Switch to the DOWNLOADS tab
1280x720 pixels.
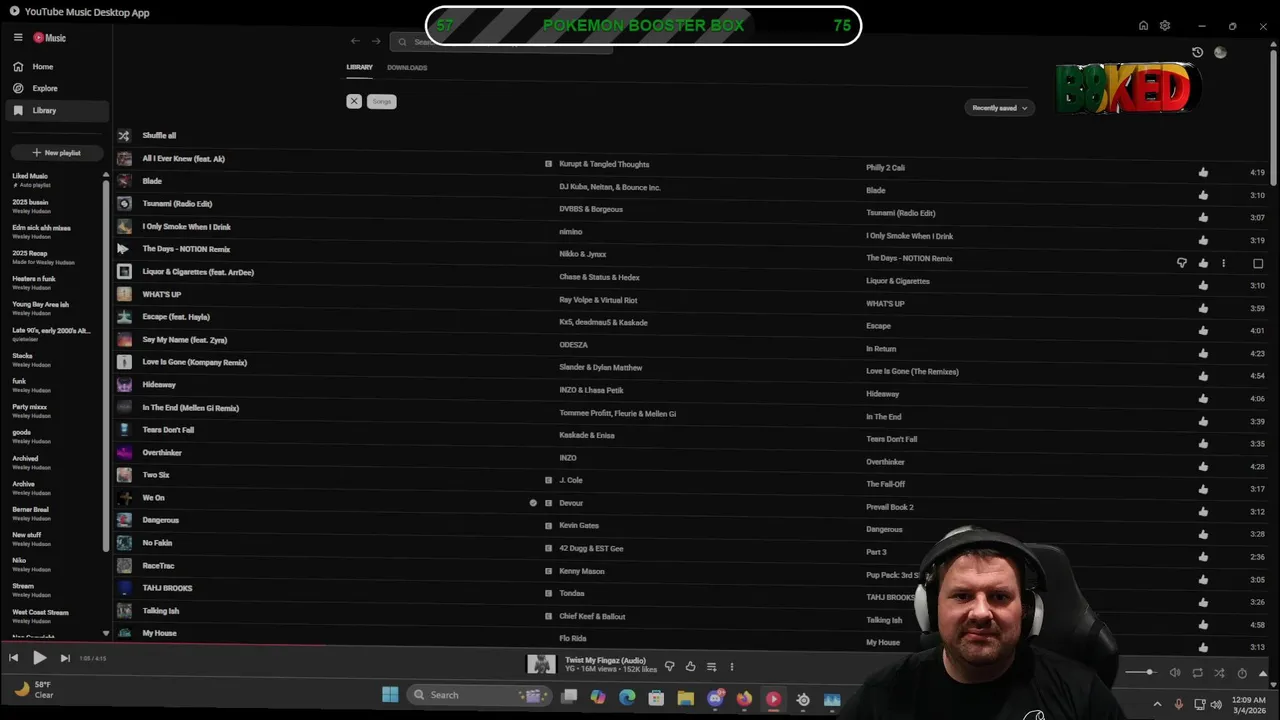[x=407, y=67]
